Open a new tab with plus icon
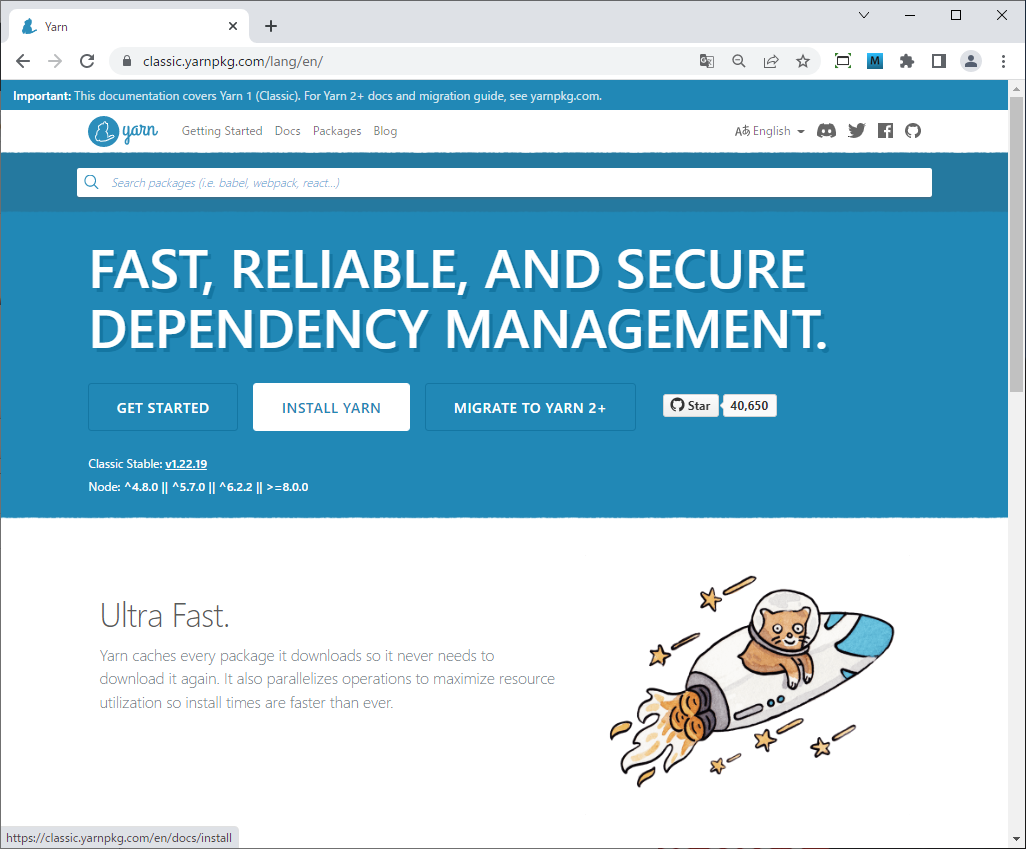The height and width of the screenshot is (849, 1026). click(271, 26)
